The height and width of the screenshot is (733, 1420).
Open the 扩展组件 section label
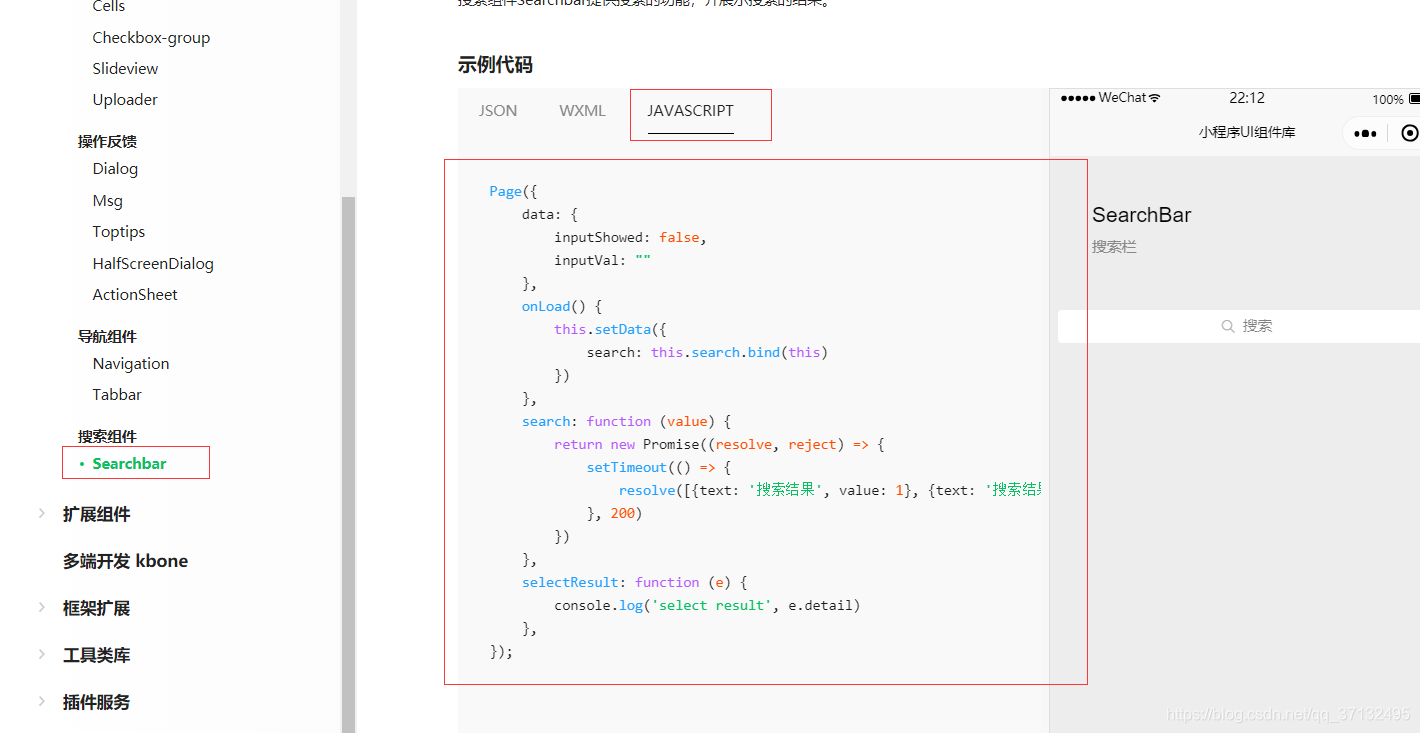[x=96, y=514]
